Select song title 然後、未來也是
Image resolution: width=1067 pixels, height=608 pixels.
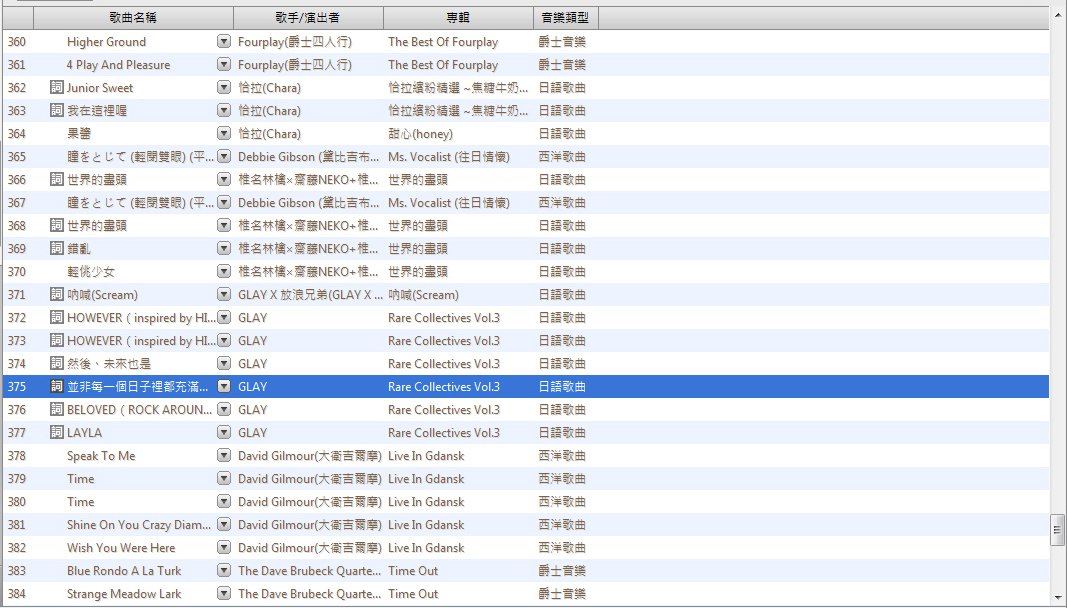[109, 364]
